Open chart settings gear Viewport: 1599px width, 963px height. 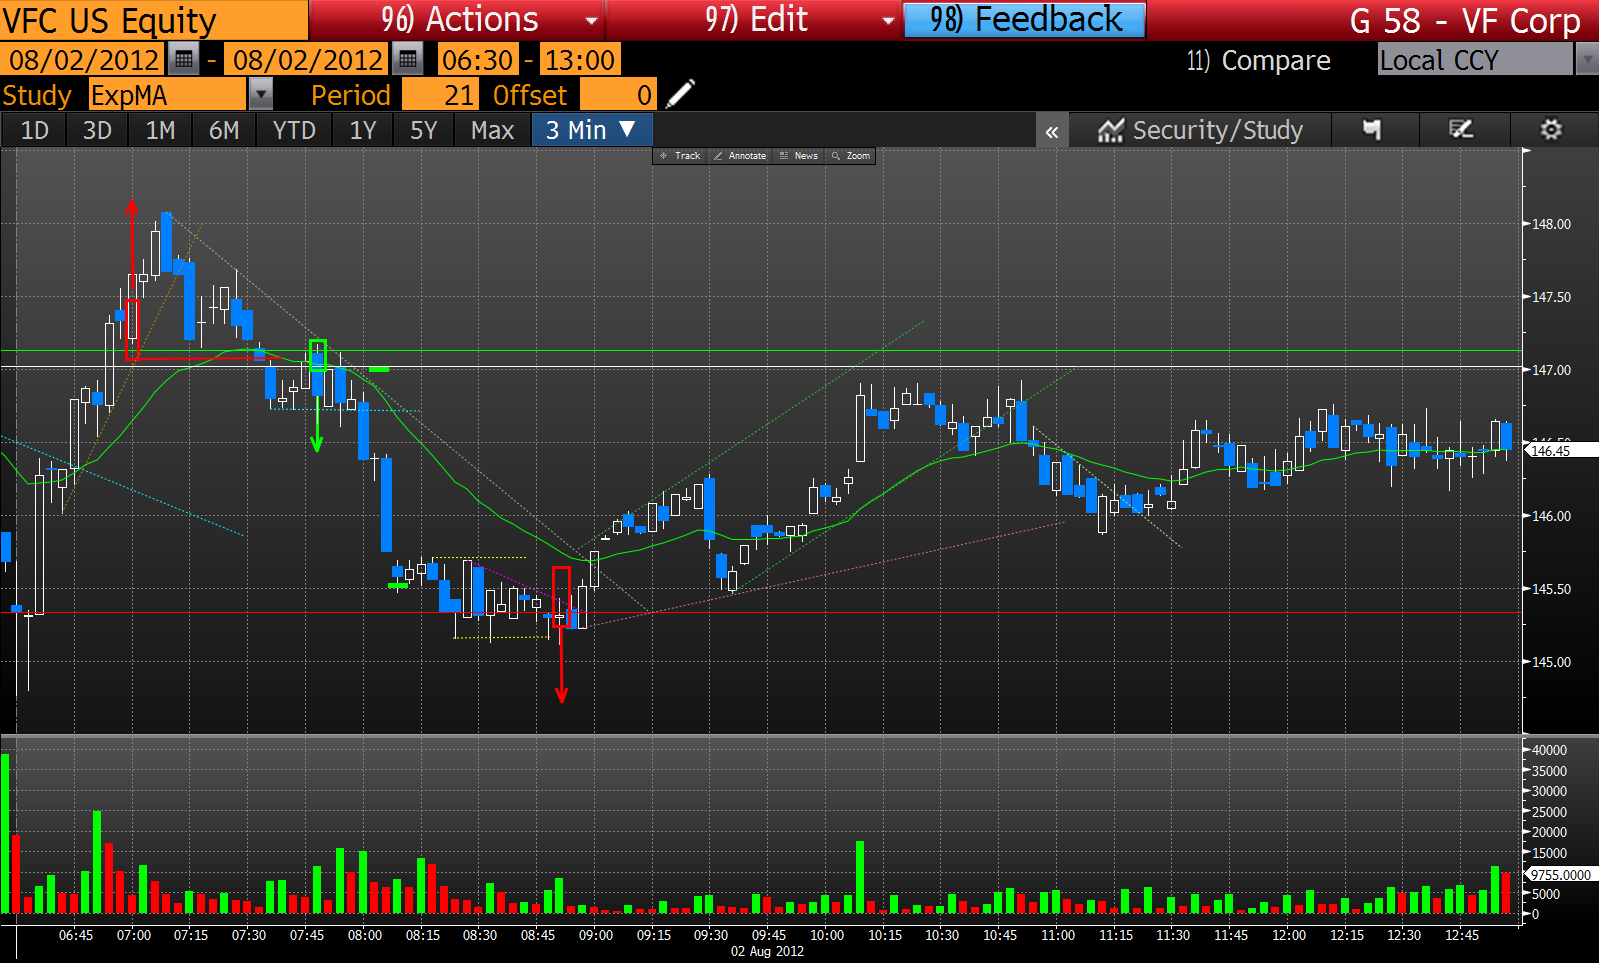pyautogui.click(x=1551, y=130)
